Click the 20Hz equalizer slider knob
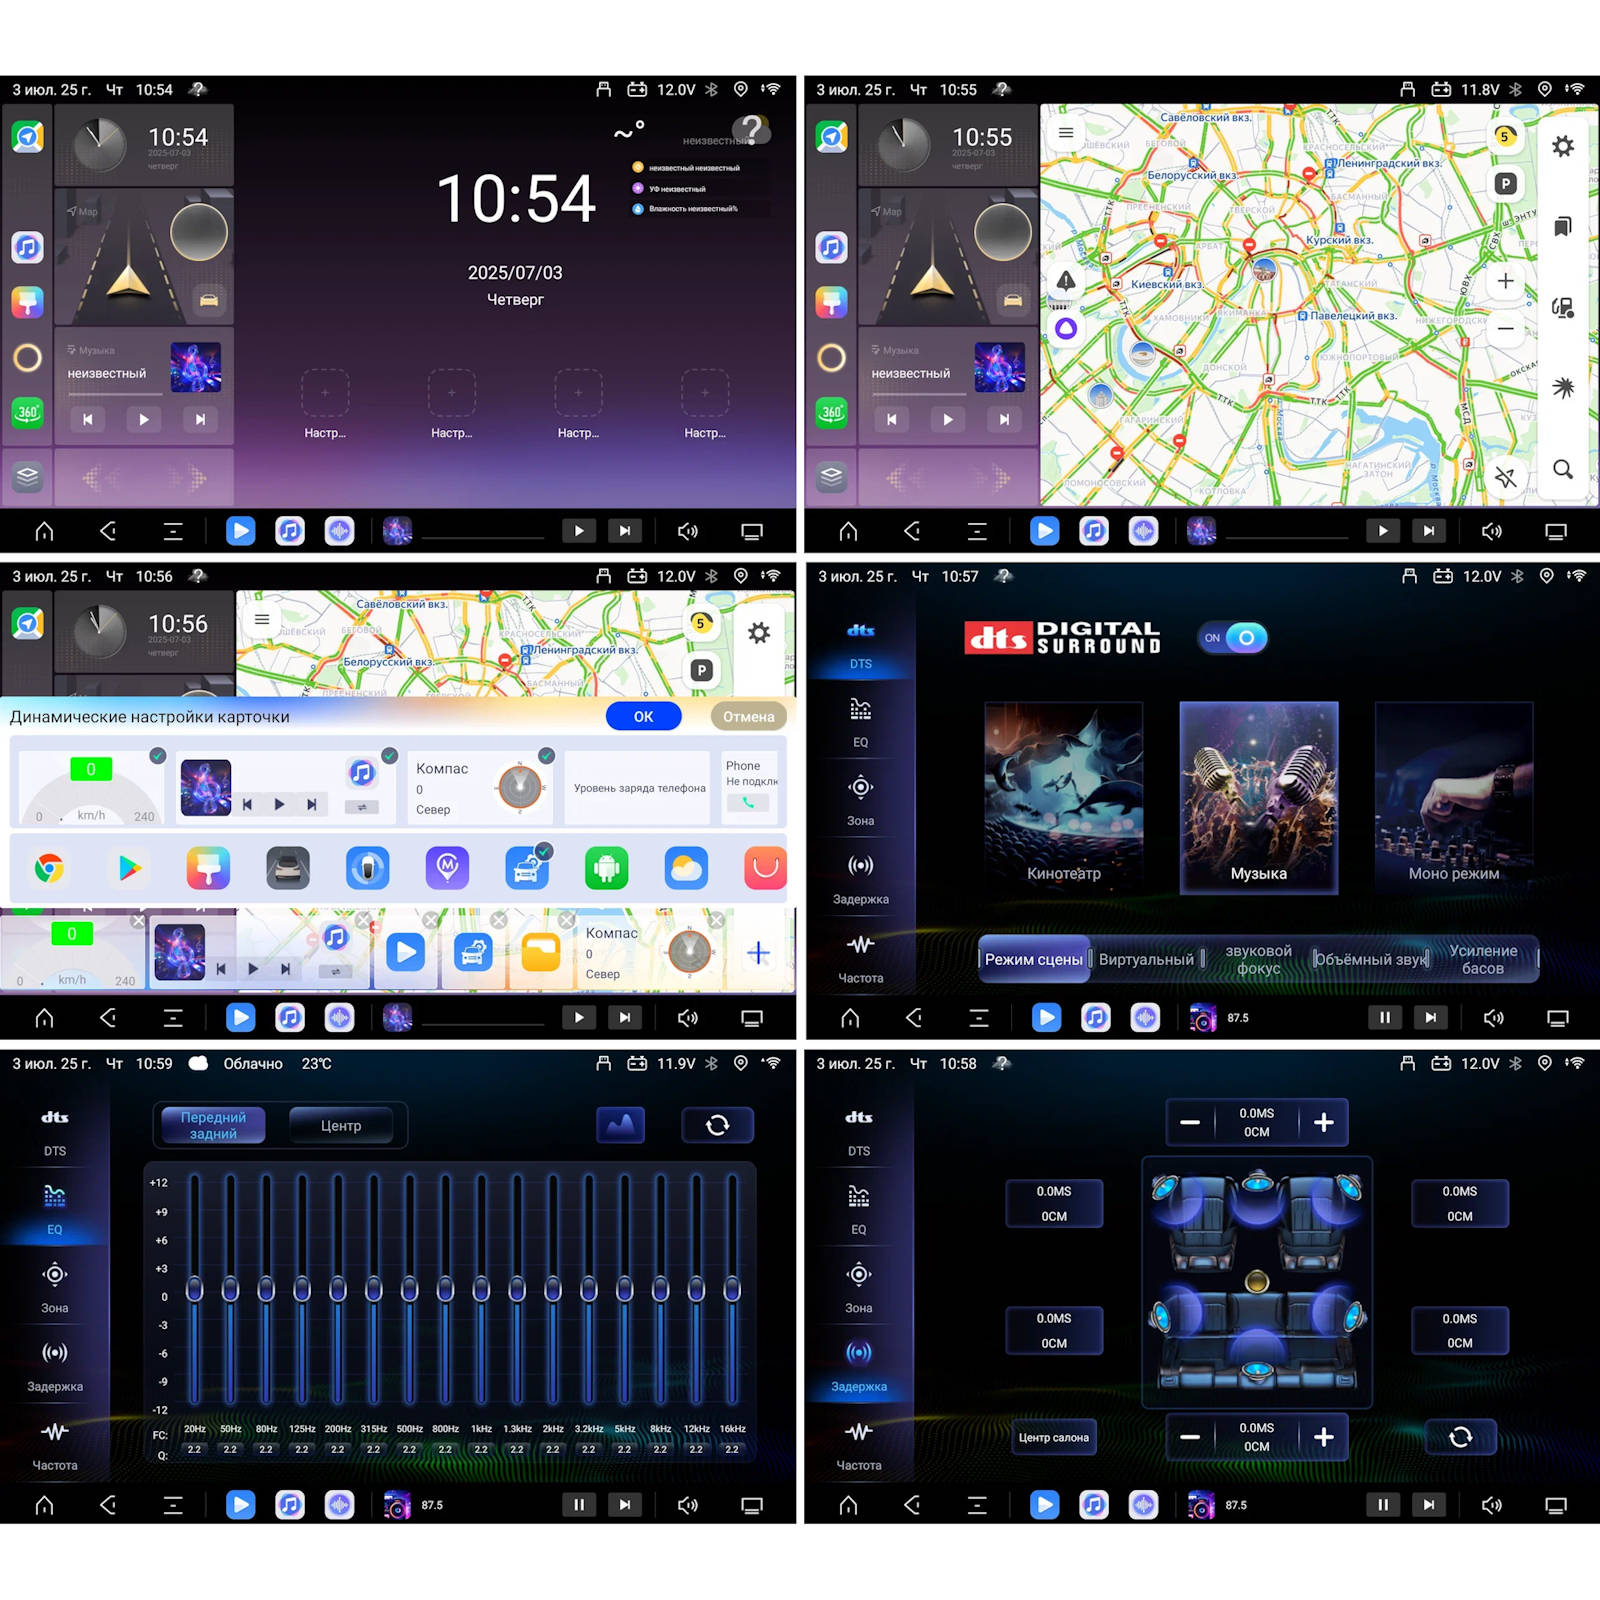1600x1600 pixels. 195,1290
